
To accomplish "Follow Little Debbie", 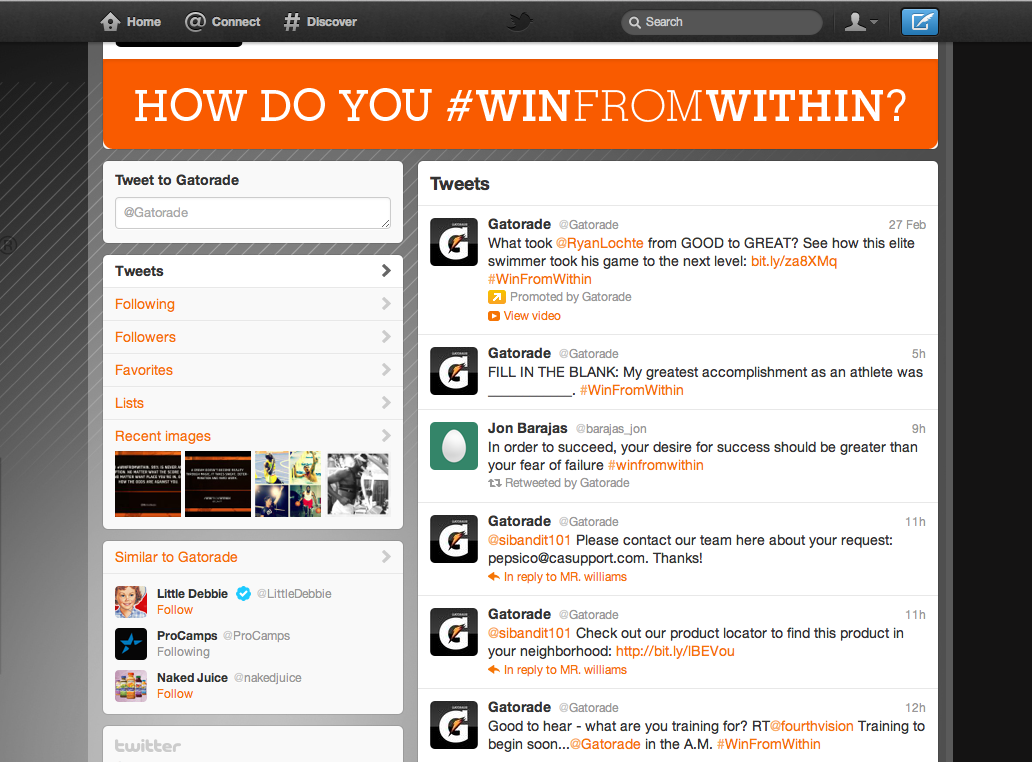I will click(175, 610).
